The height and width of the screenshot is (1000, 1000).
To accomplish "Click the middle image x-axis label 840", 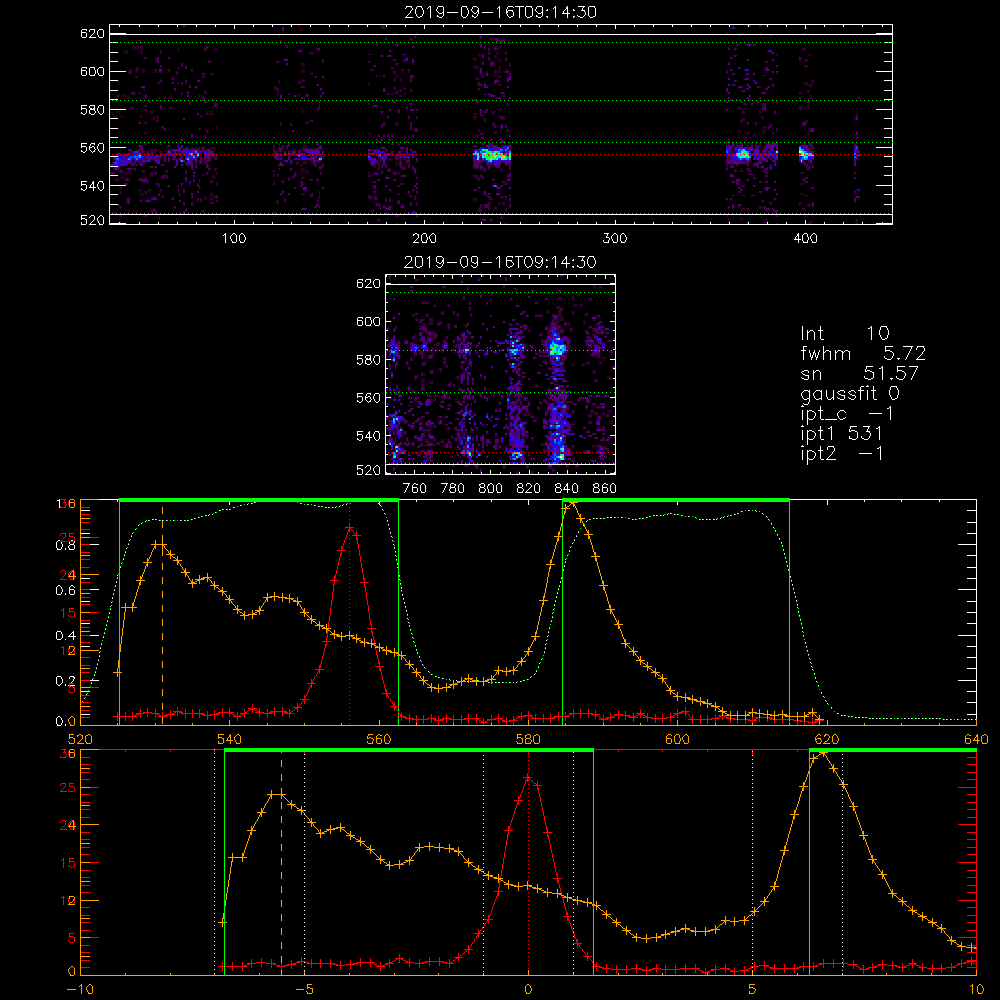I will click(x=566, y=489).
